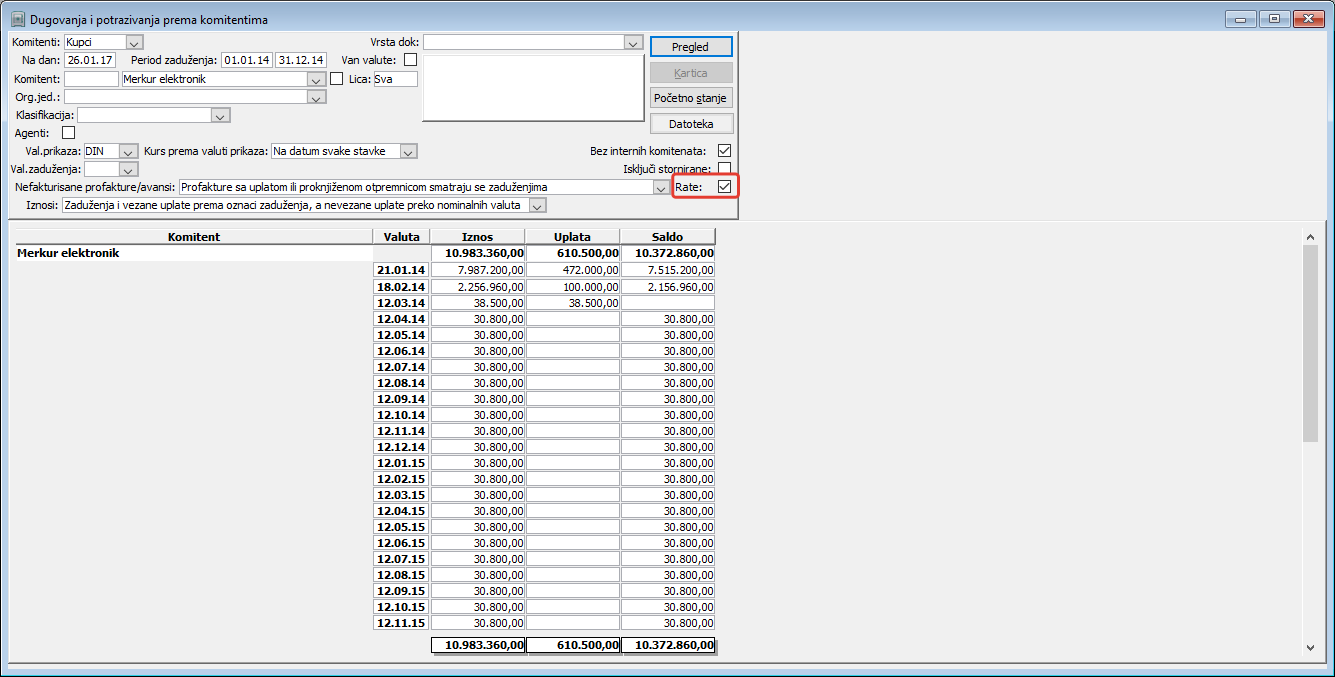
Task: Check the Van valute checkbox
Action: 410,60
